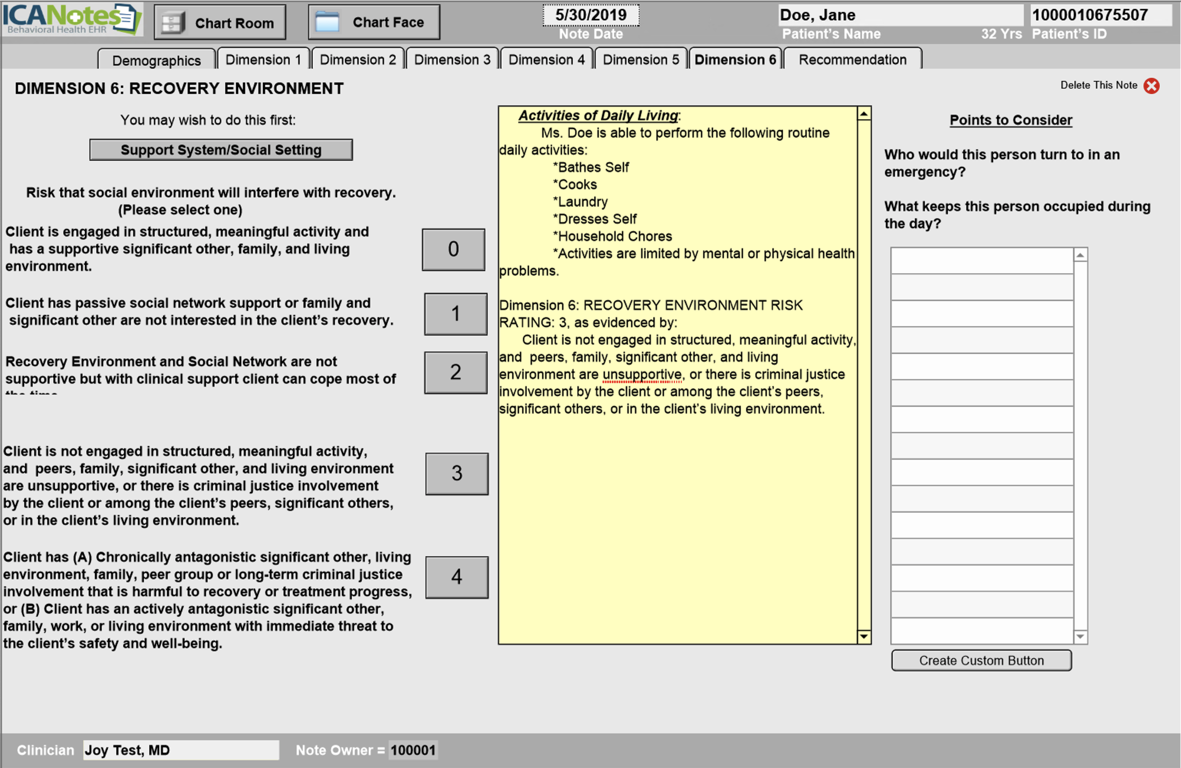
Task: Click up arrow of custom button list
Action: [x=1080, y=256]
